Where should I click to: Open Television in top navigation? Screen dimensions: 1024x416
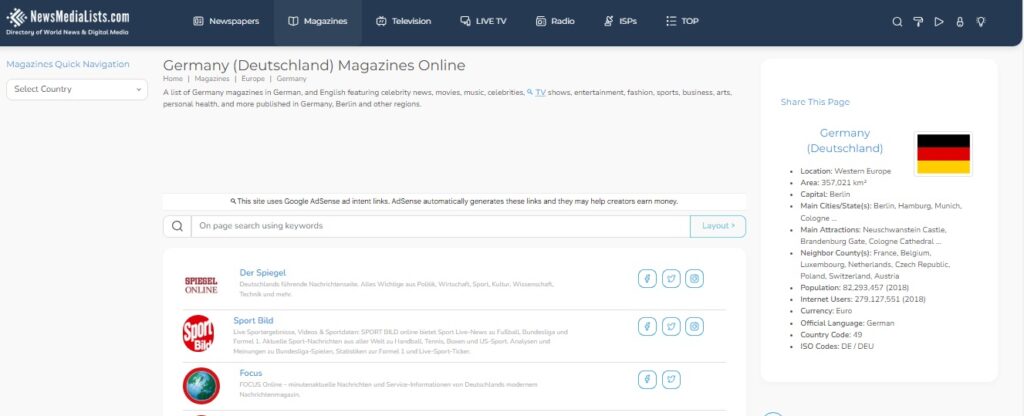pos(404,22)
